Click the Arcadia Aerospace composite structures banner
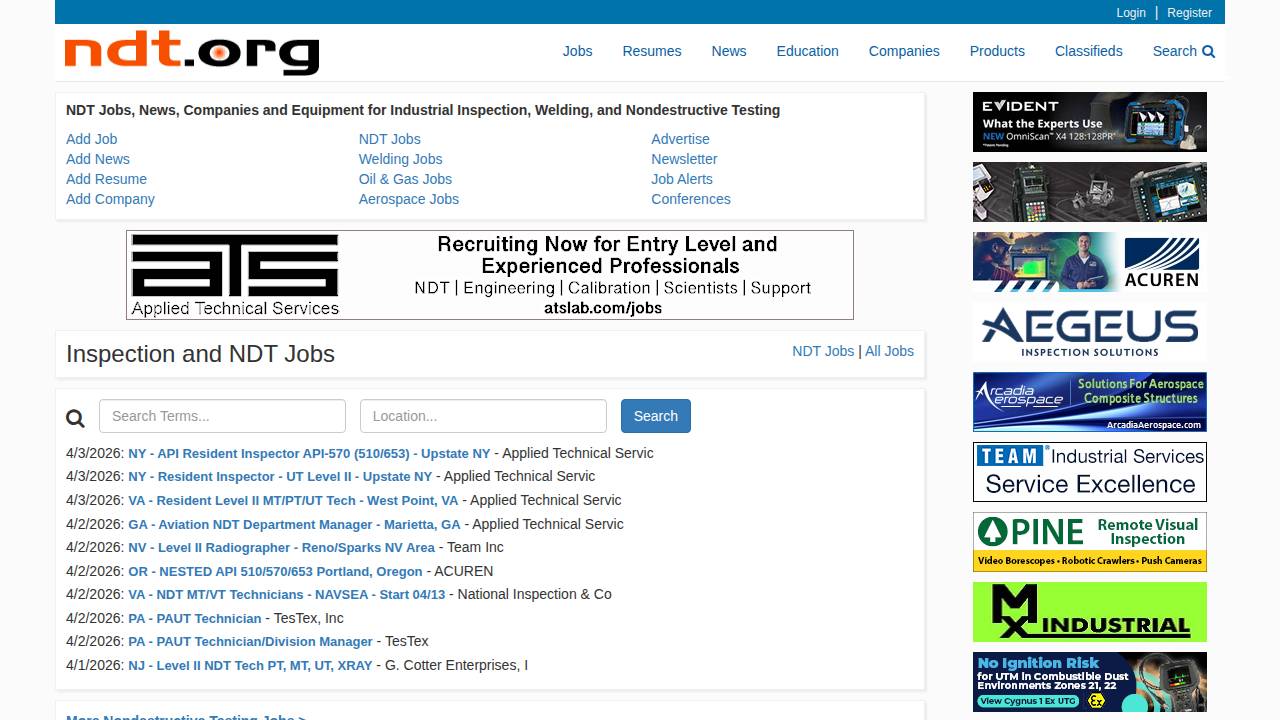 point(1089,401)
